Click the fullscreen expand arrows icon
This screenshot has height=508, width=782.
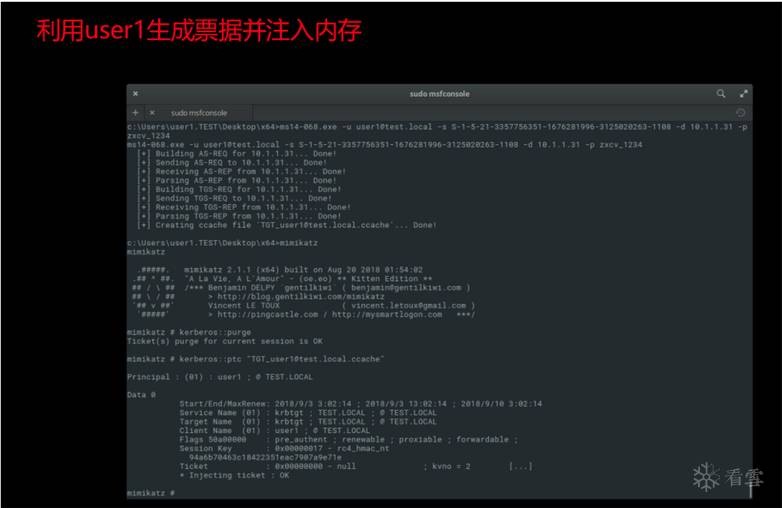[744, 93]
